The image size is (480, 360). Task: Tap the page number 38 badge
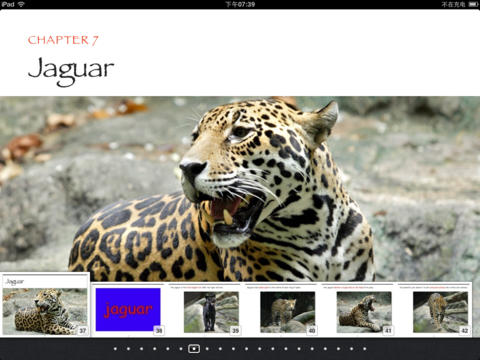(x=159, y=330)
